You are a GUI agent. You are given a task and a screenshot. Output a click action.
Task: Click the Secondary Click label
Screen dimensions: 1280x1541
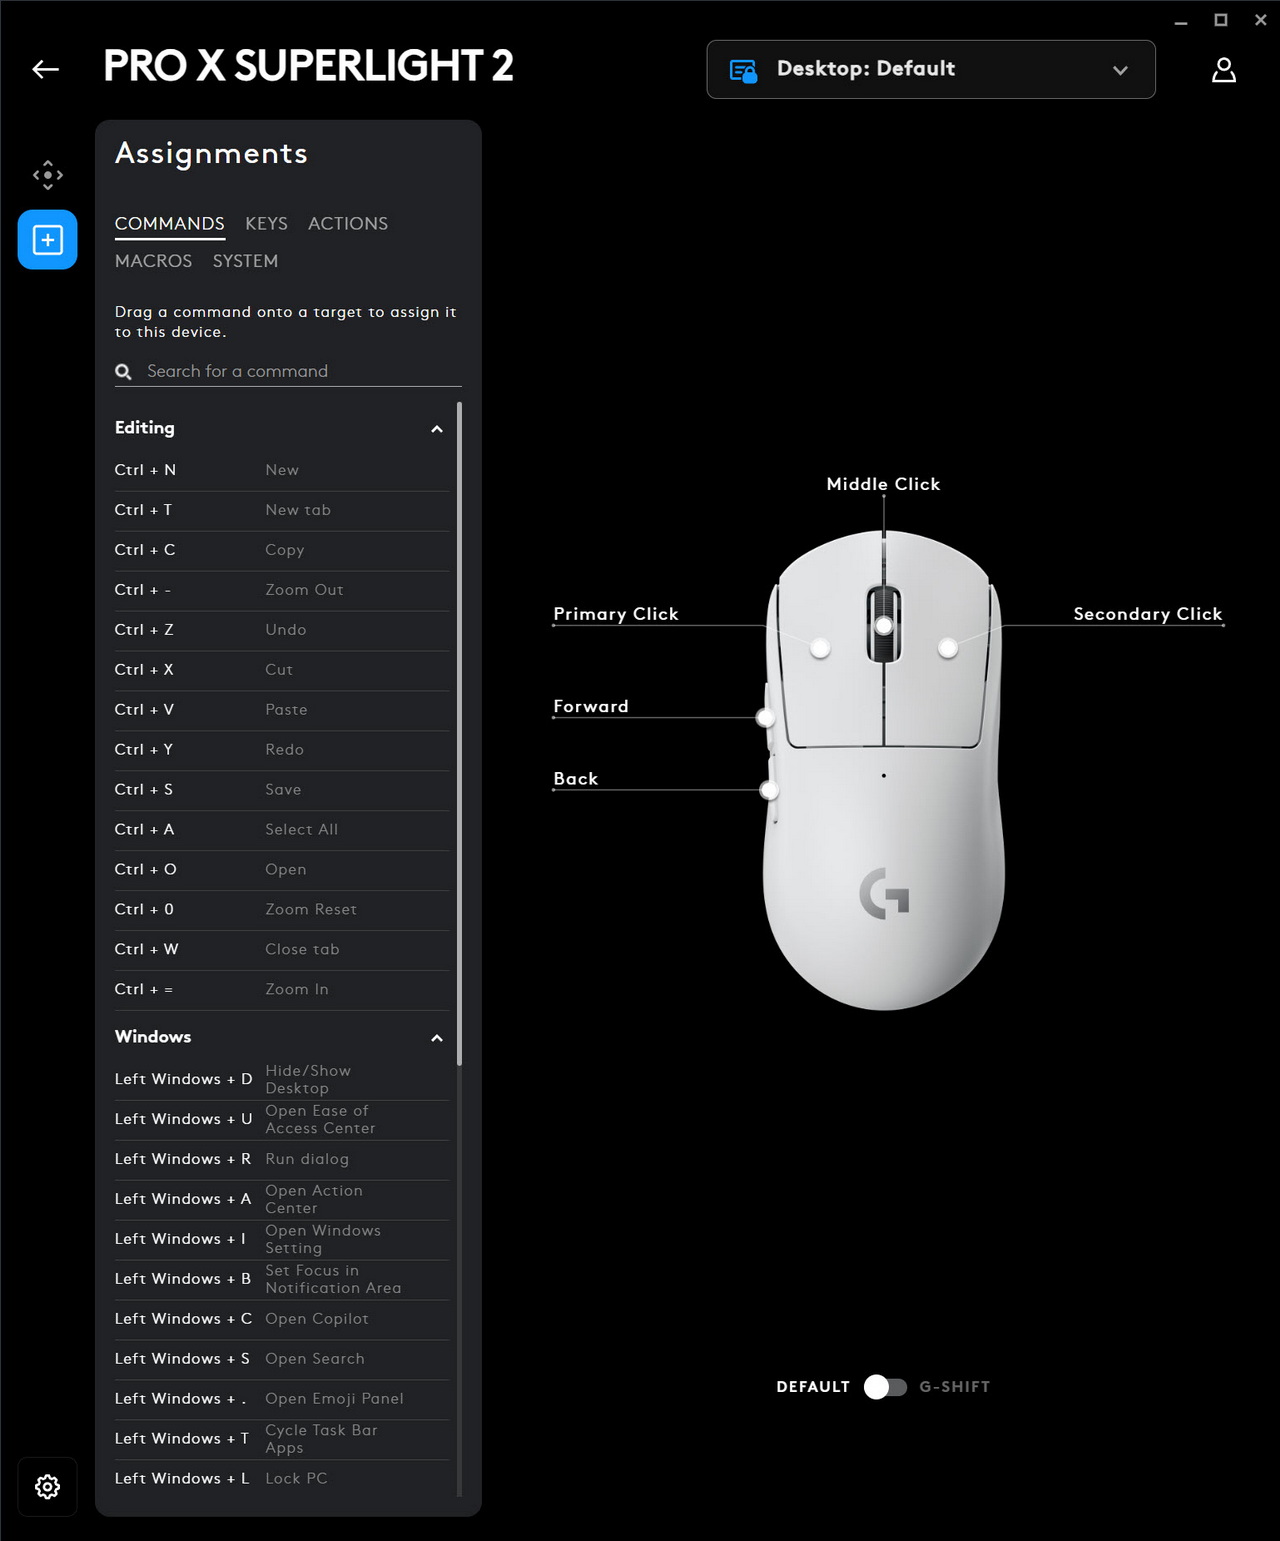click(1148, 614)
